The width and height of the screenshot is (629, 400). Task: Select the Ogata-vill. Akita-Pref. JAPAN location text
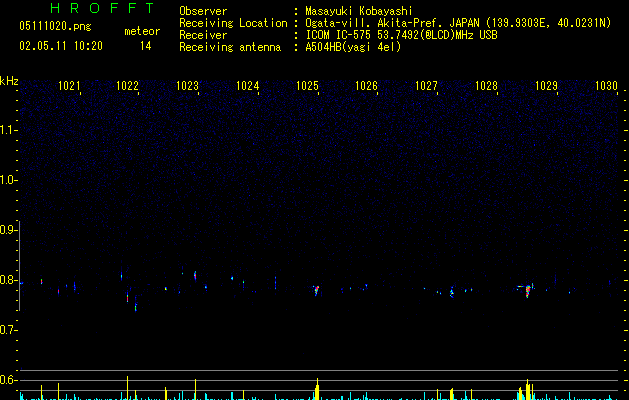(458, 23)
